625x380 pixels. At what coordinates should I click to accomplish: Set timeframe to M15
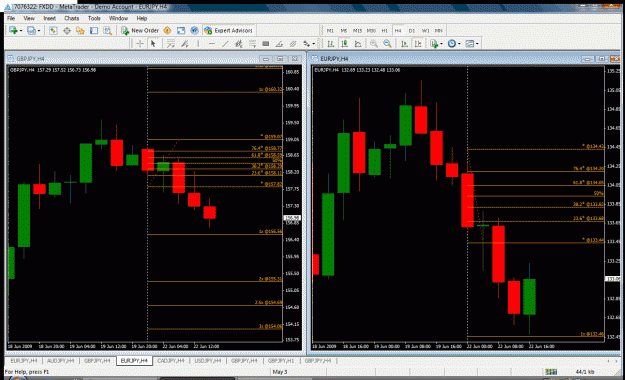pyautogui.click(x=357, y=31)
